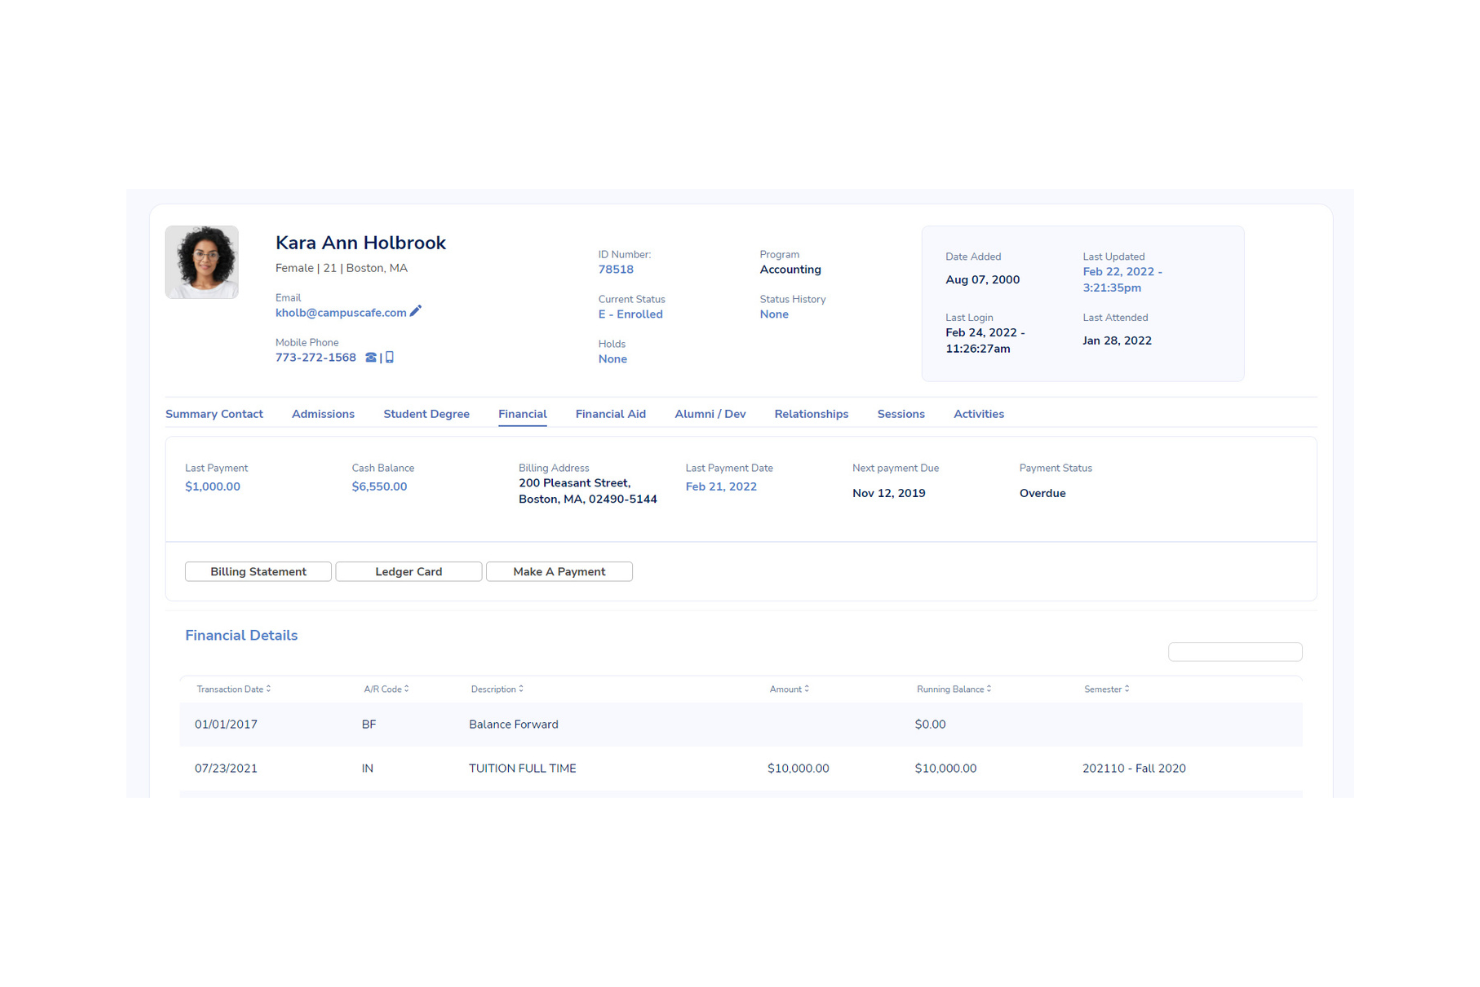Click the Status History None link
The width and height of the screenshot is (1480, 987).
pos(774,315)
